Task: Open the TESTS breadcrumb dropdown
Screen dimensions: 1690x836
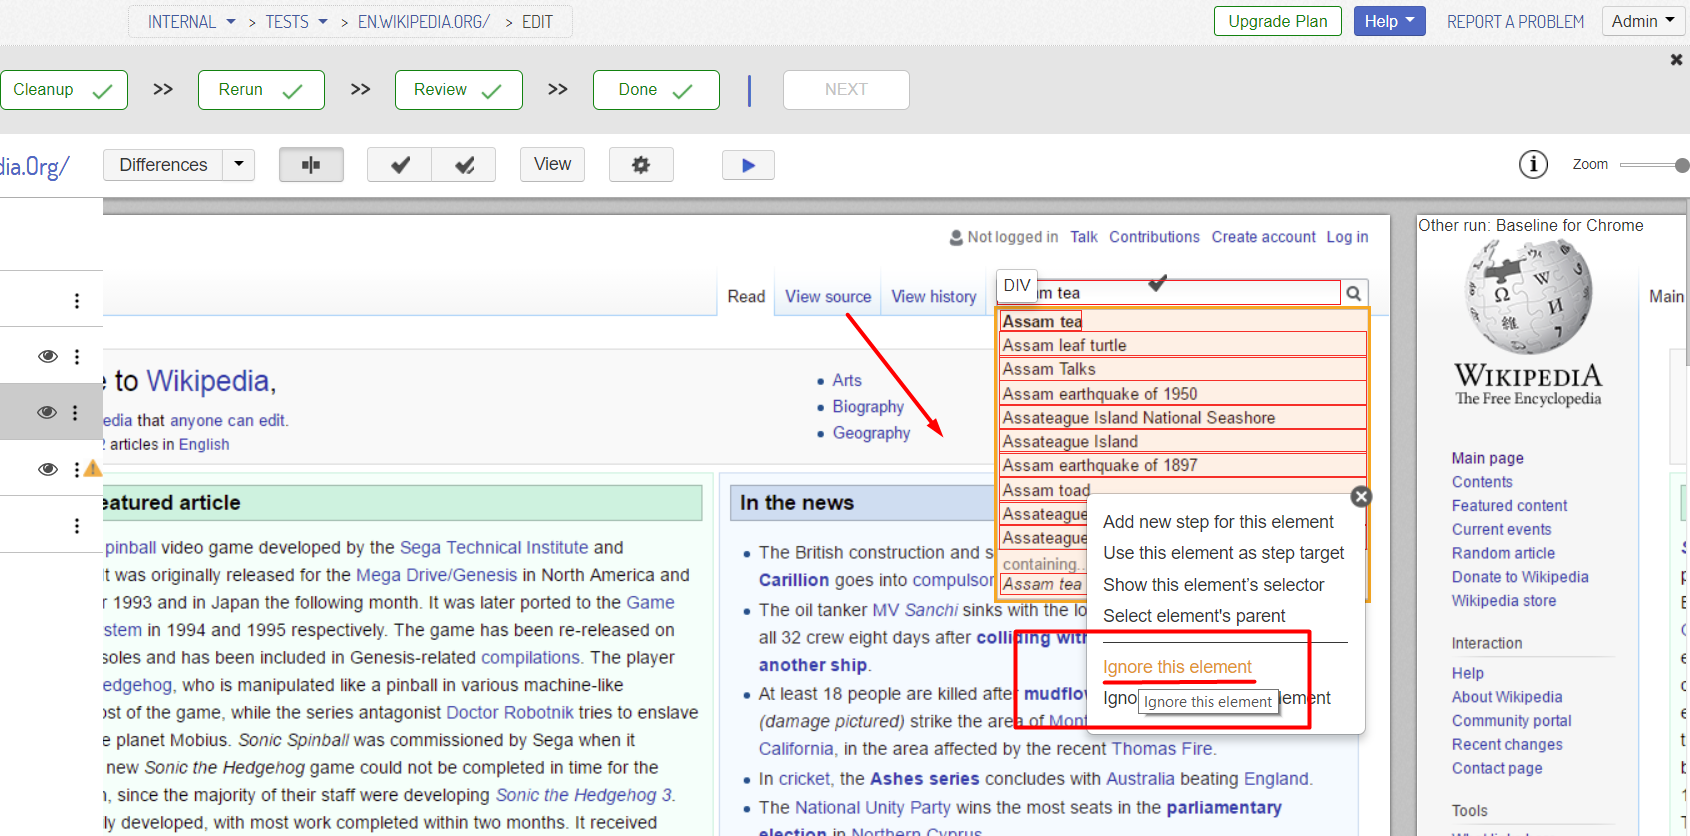Action: point(297,22)
